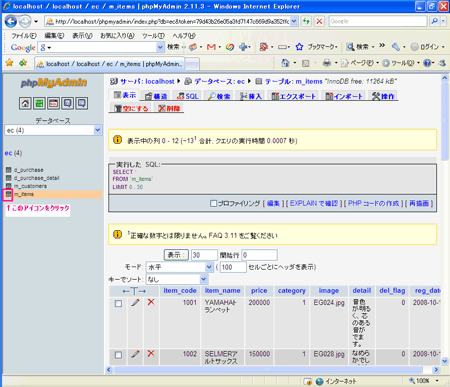The width and height of the screenshot is (450, 387).
Task: Click the browse icon next to m_items table
Action: (8, 194)
